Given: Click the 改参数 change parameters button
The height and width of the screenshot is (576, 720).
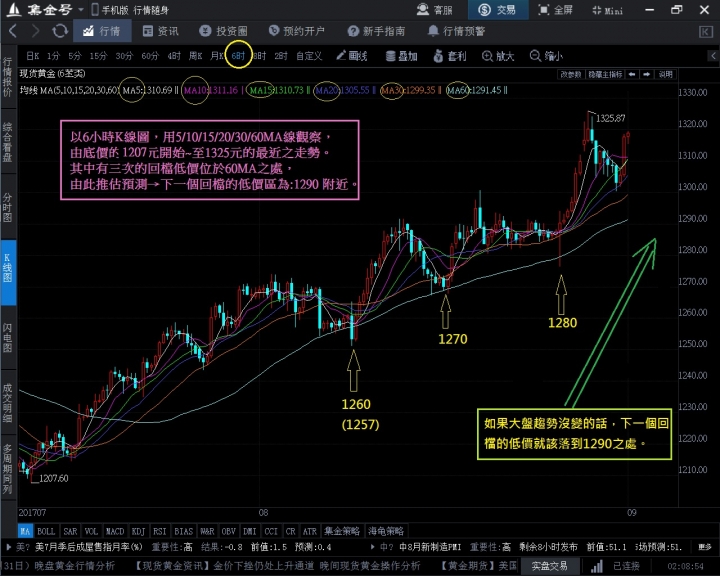Looking at the screenshot, I should tap(571, 74).
